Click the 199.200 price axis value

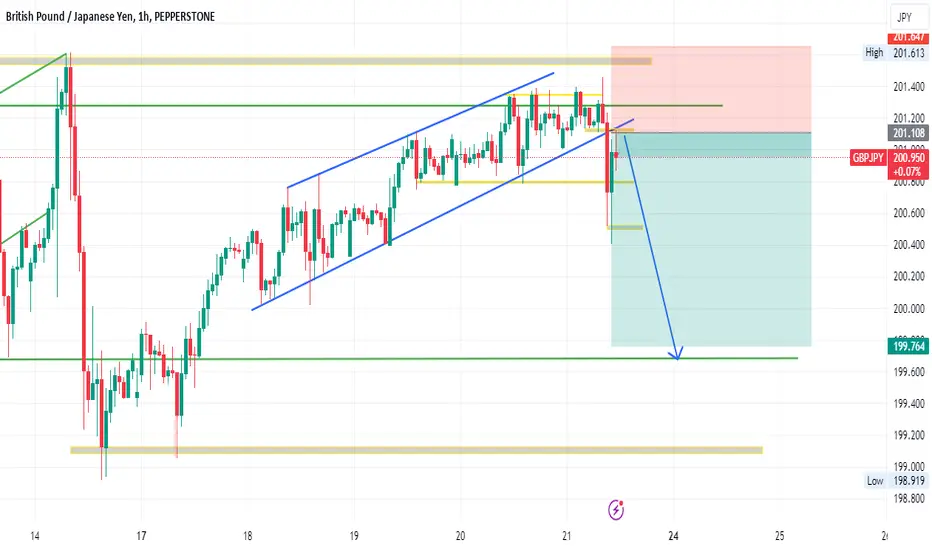pyautogui.click(x=909, y=435)
